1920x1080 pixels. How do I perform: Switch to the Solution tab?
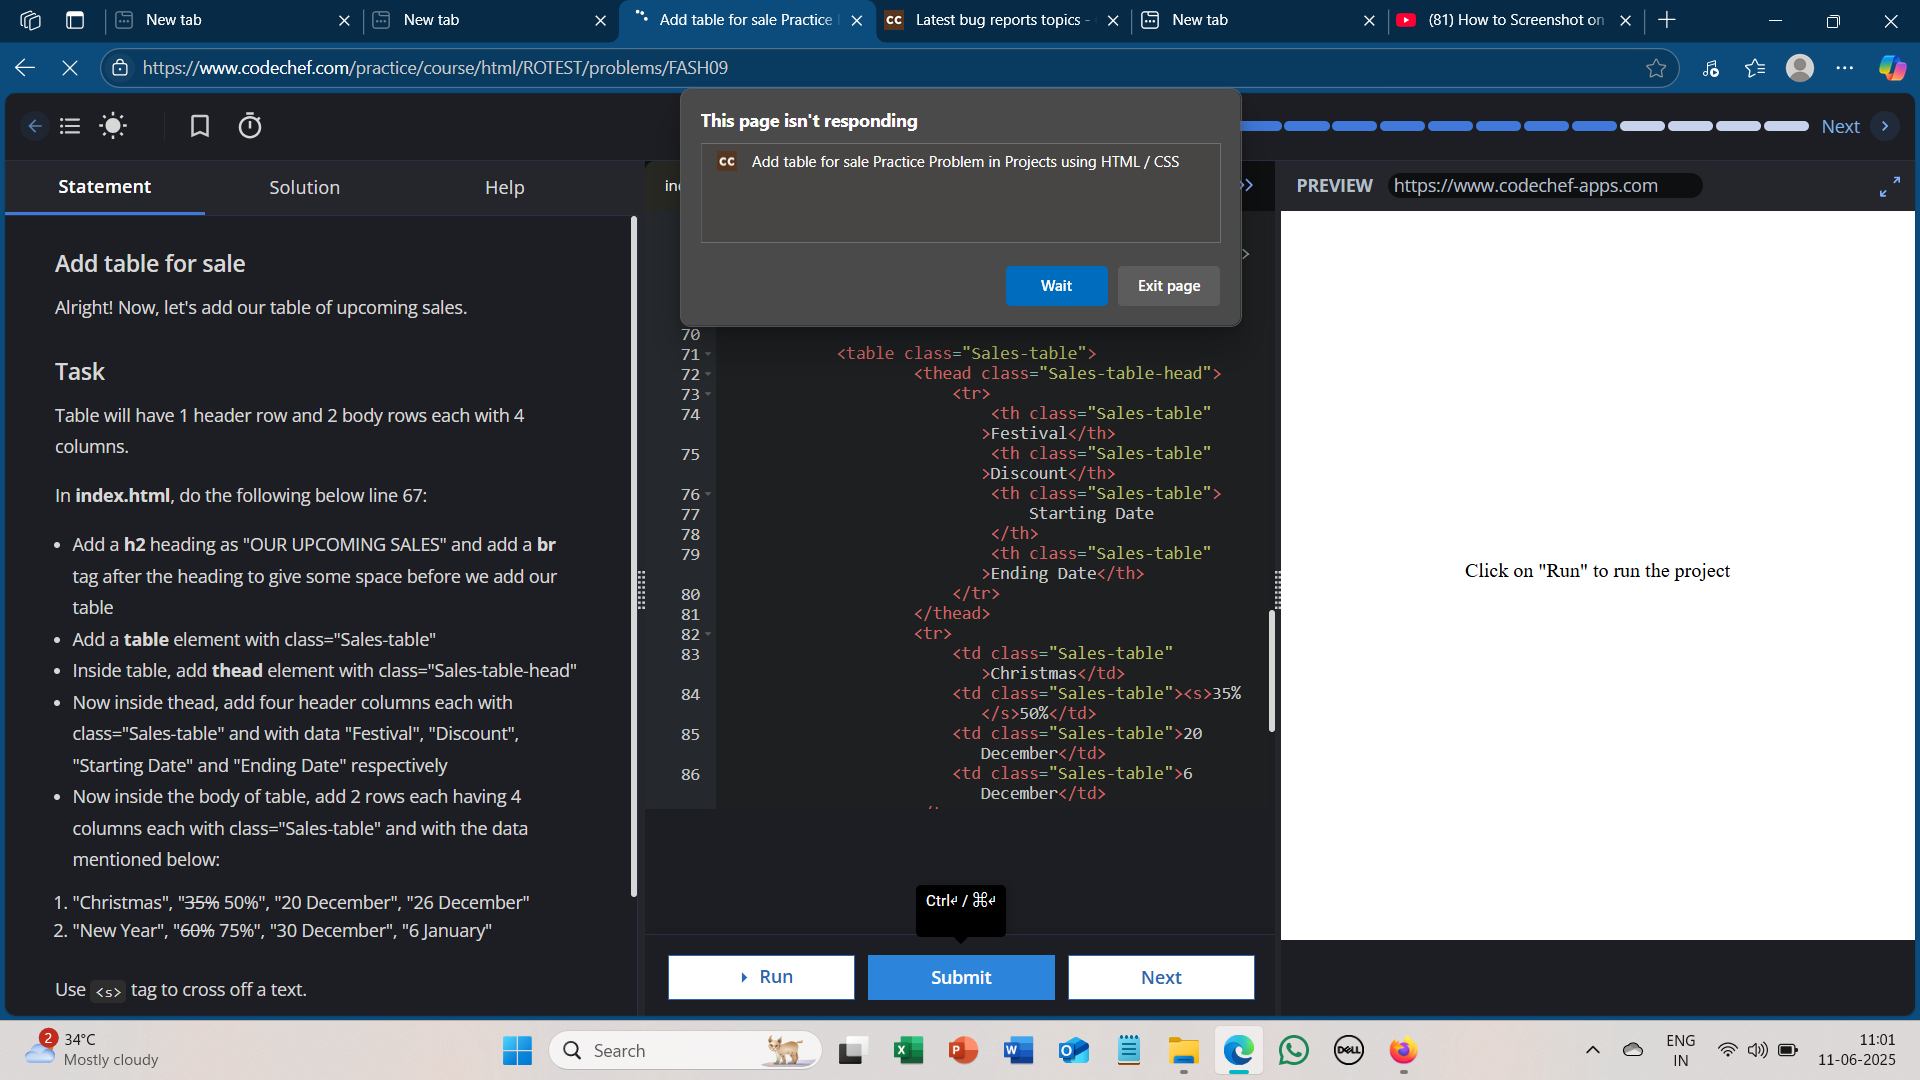304,187
